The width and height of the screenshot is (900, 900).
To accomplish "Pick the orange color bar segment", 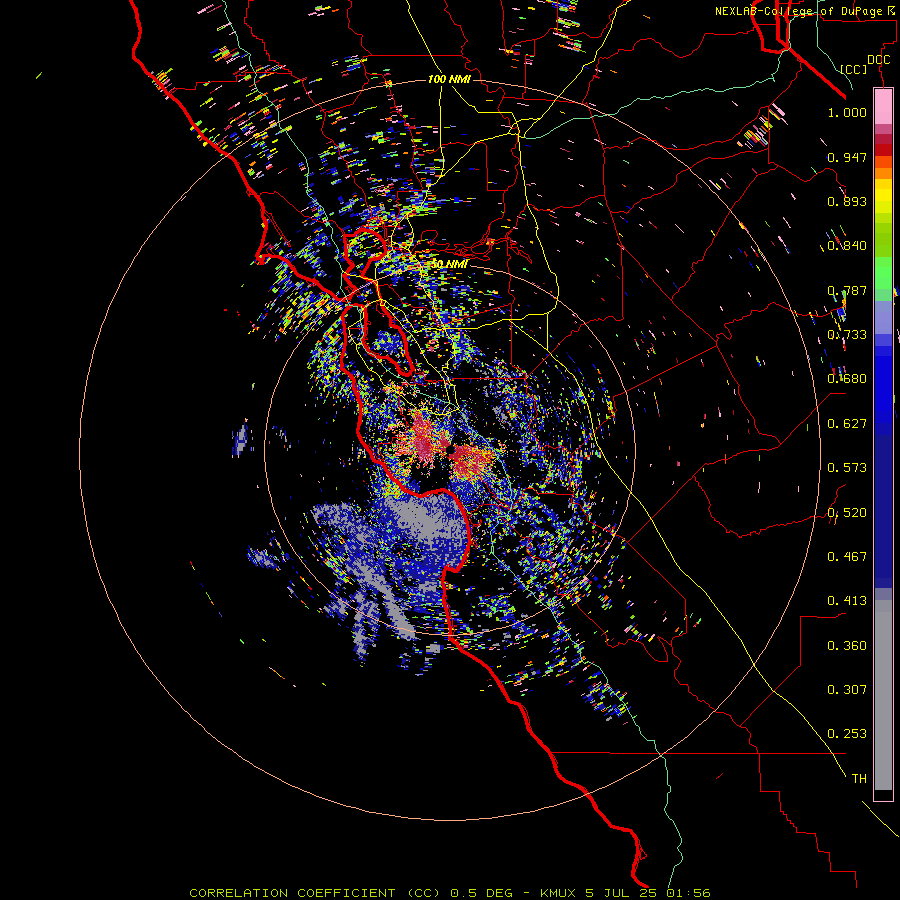I will [x=883, y=173].
